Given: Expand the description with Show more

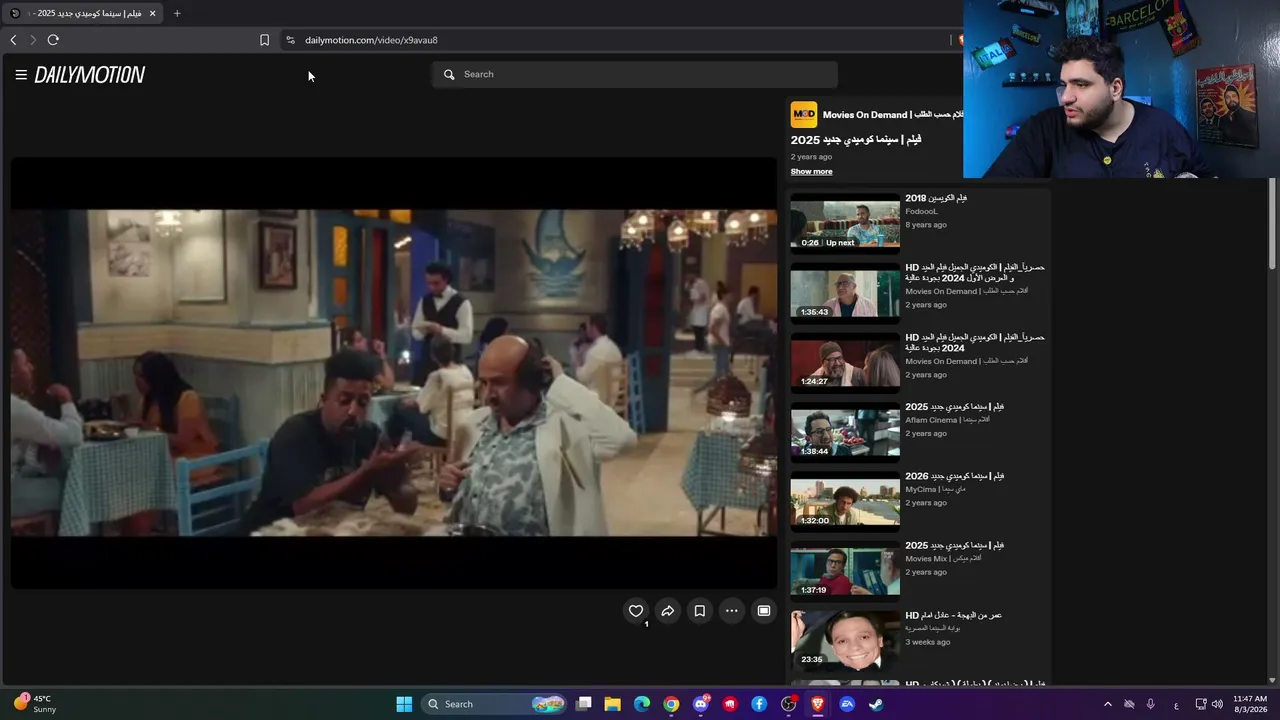Looking at the screenshot, I should pos(811,172).
